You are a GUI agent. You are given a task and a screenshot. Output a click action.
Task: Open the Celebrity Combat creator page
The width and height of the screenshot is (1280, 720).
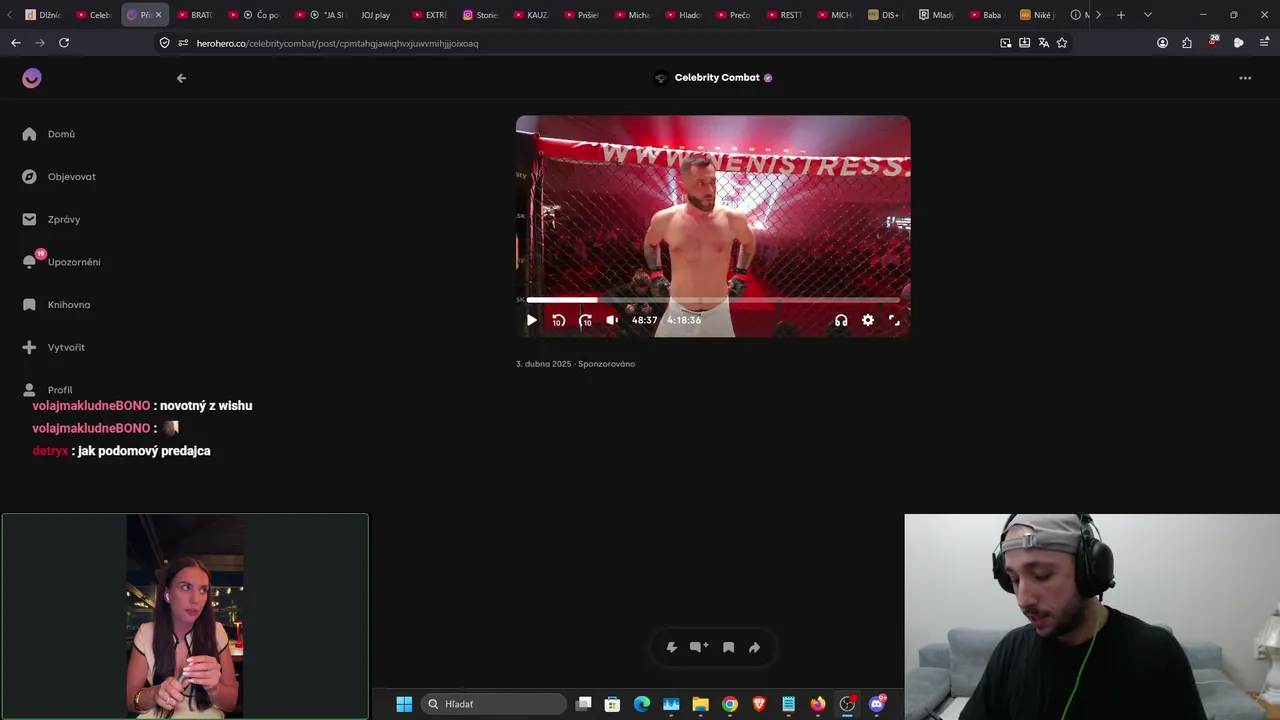[x=713, y=78]
